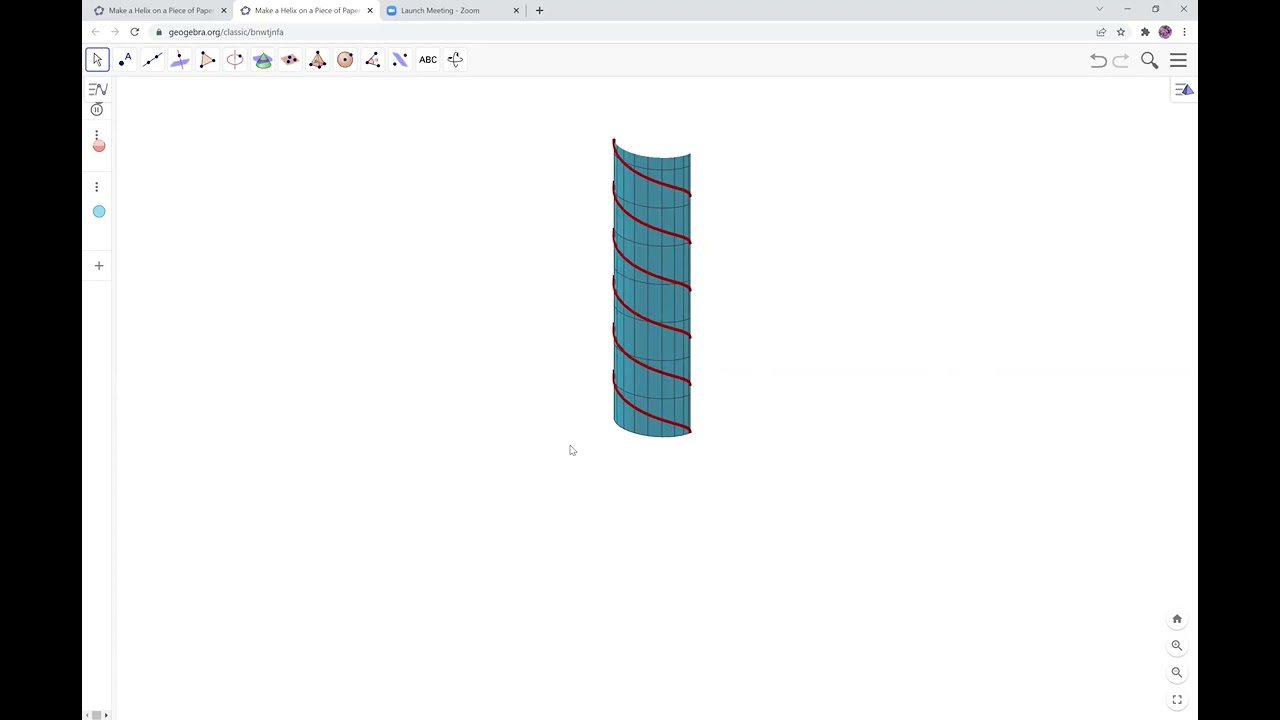Pause the animation in algebra panel
1280x720 pixels.
[97, 109]
